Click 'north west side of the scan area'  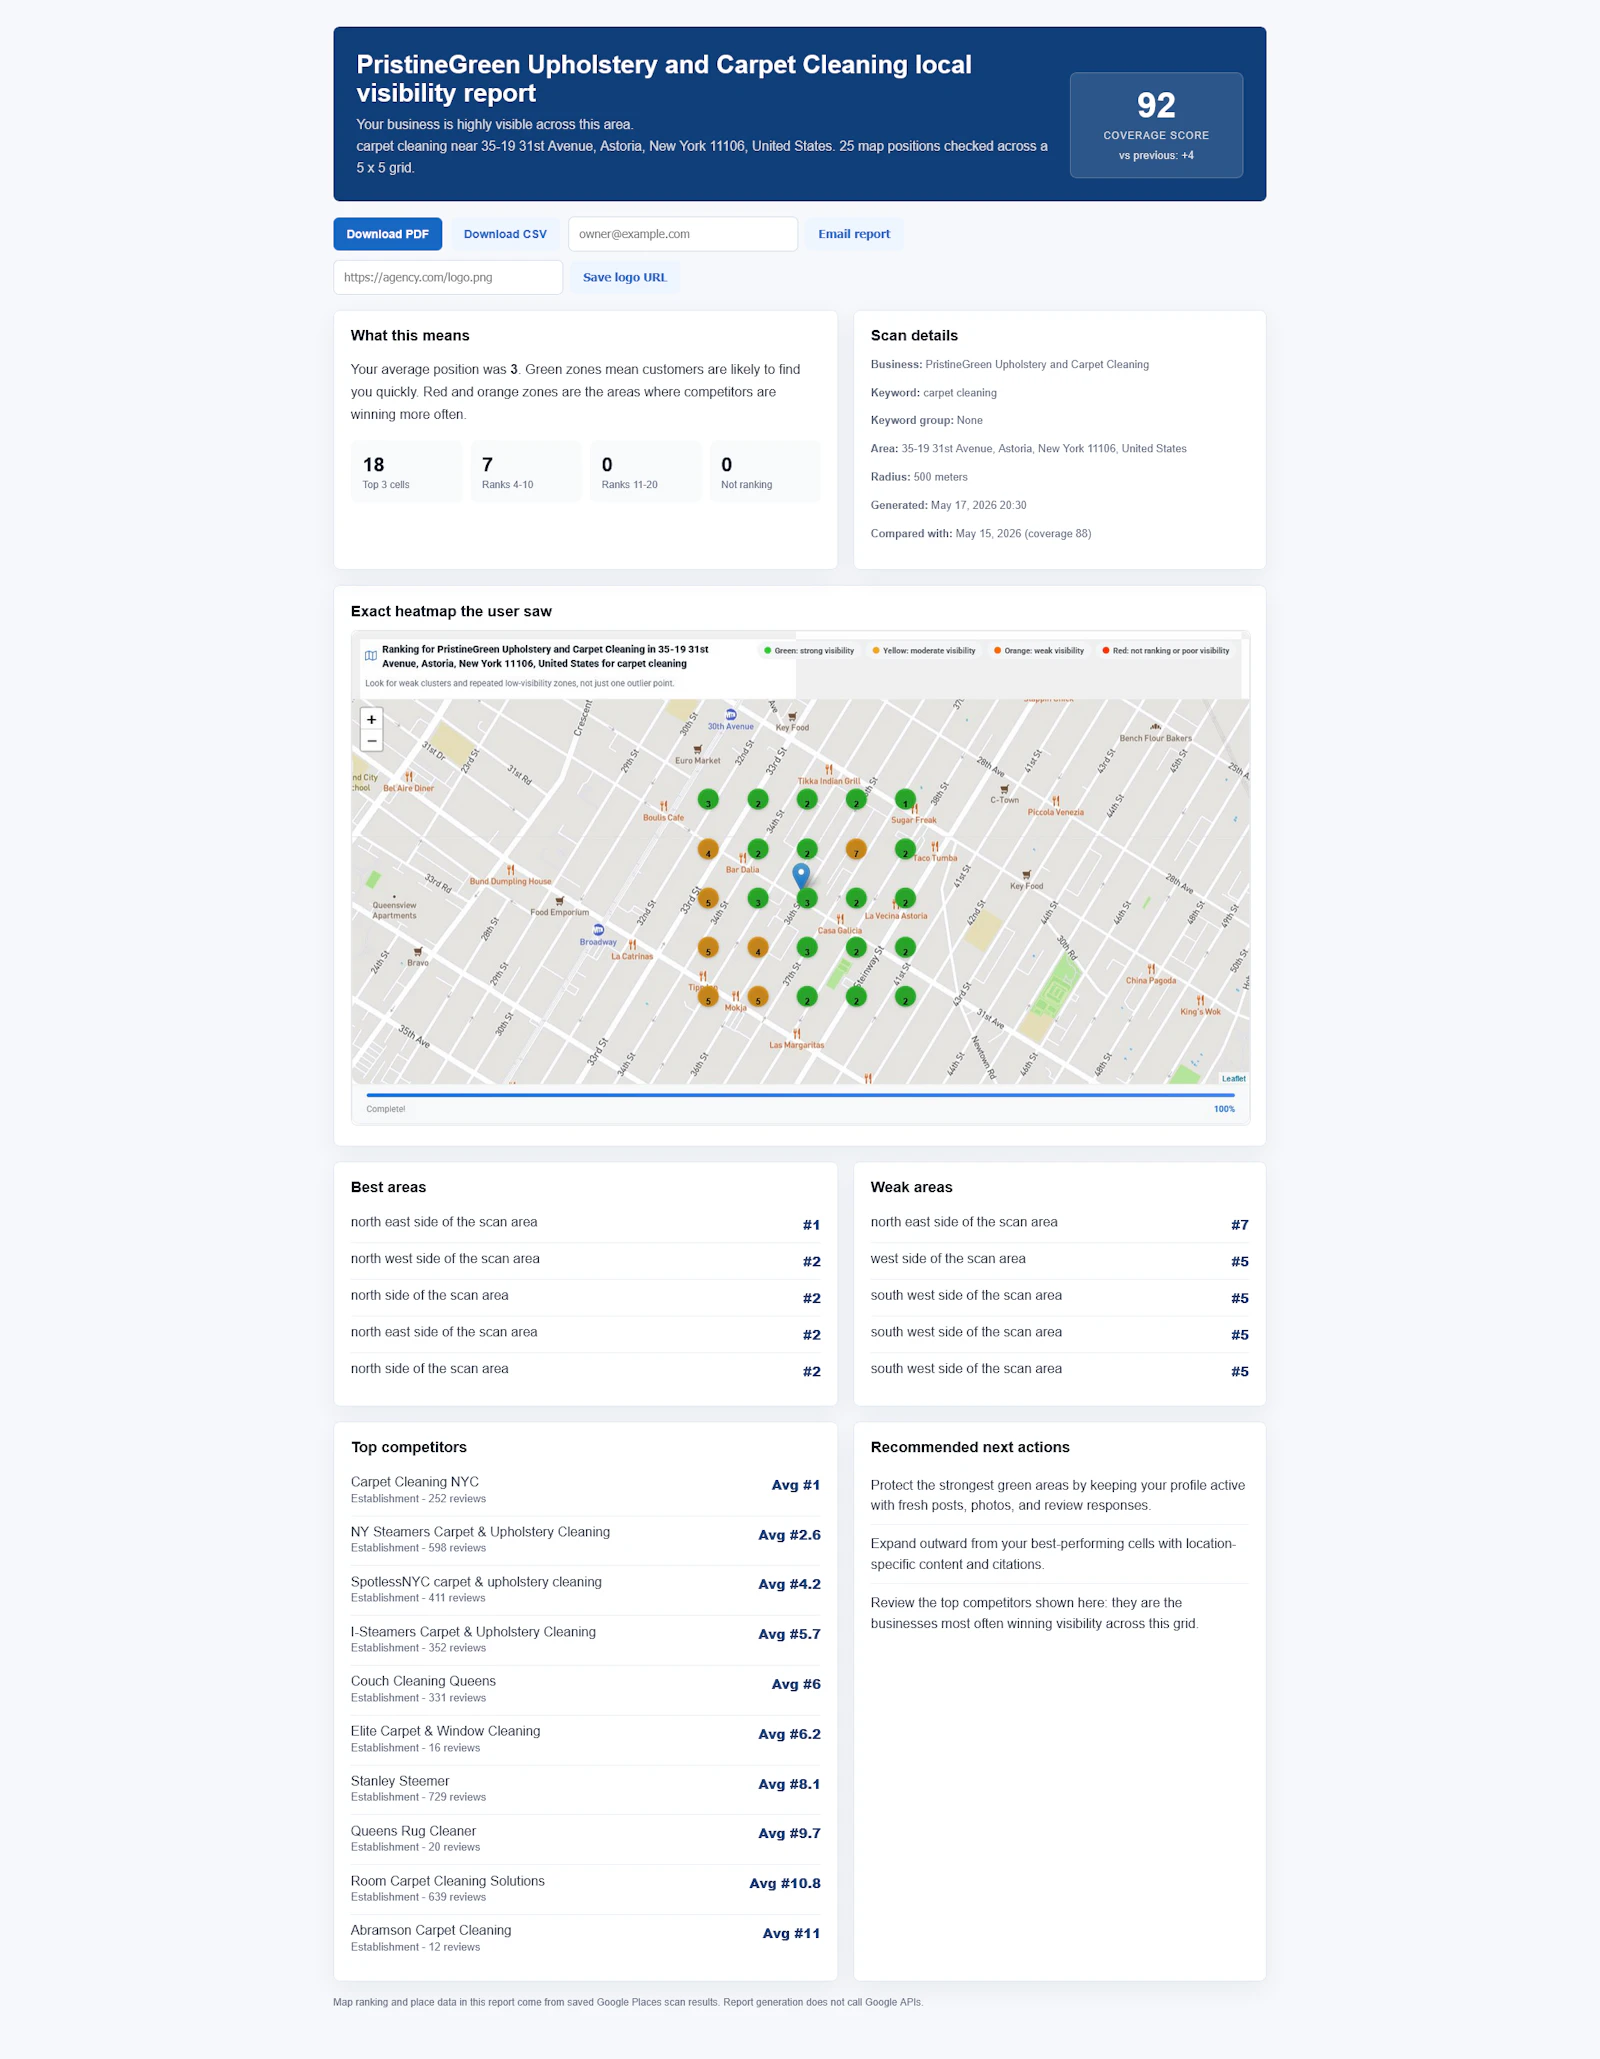pos(585,1261)
